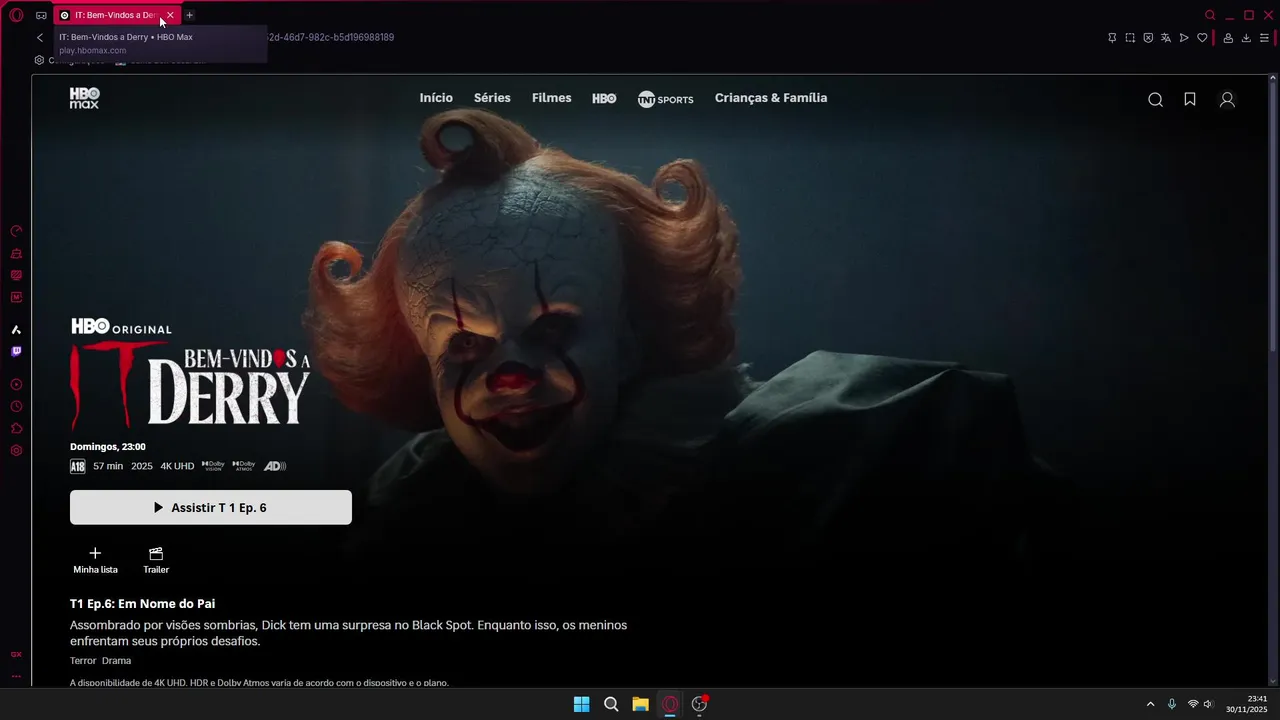1280x720 pixels.
Task: Open the Twitch sidebar icon
Action: coord(16,351)
